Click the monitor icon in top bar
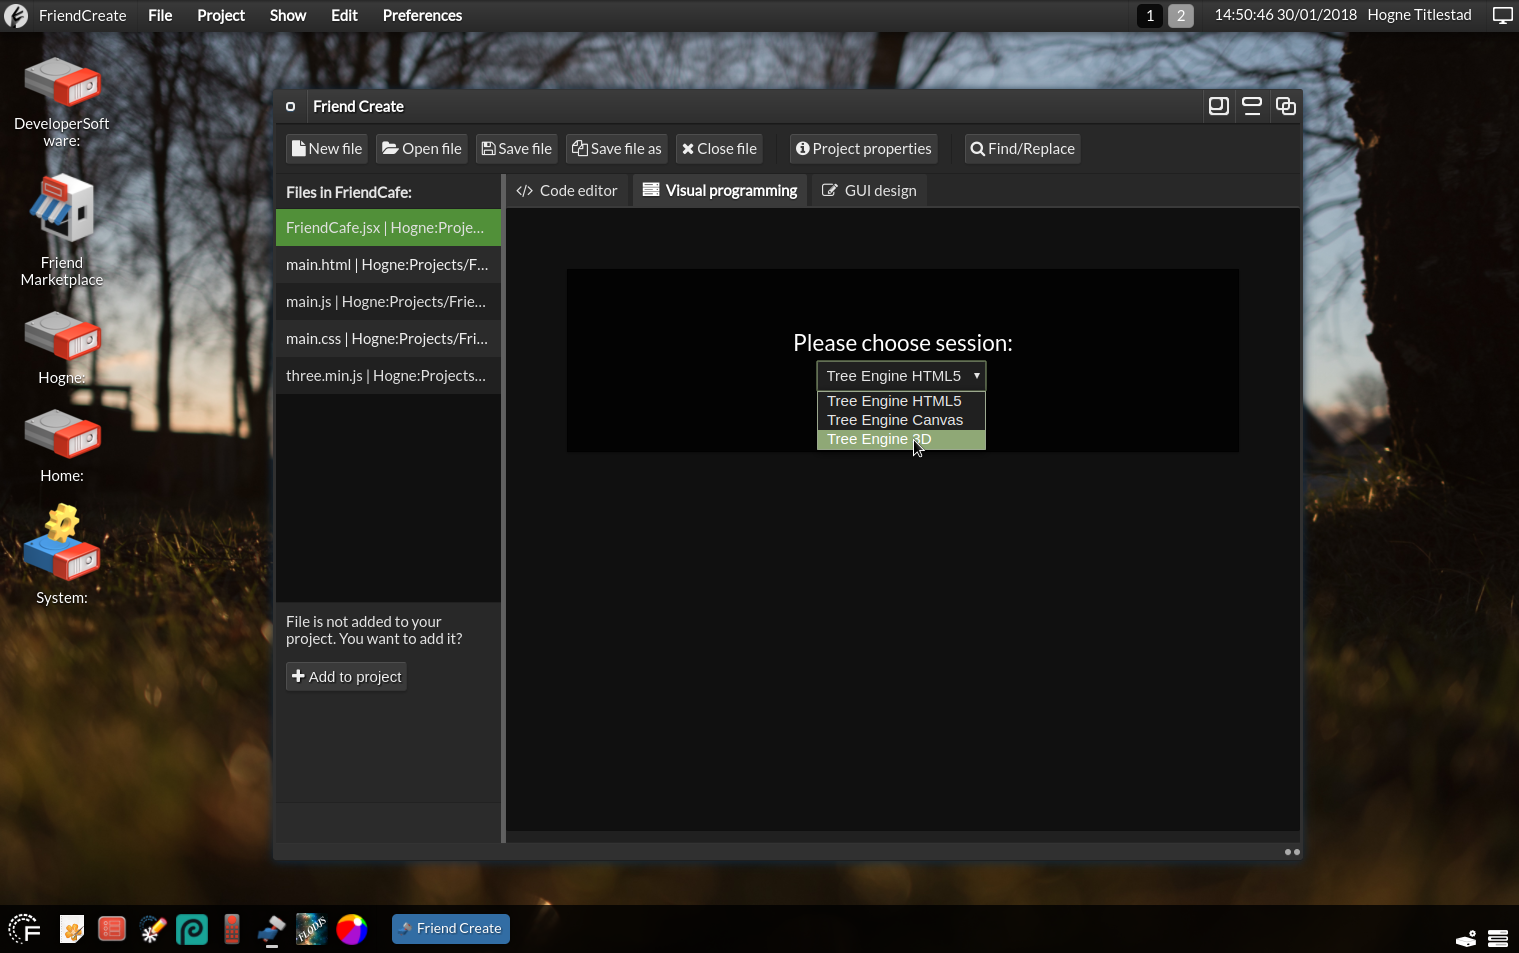Viewport: 1519px width, 953px height. click(1502, 15)
